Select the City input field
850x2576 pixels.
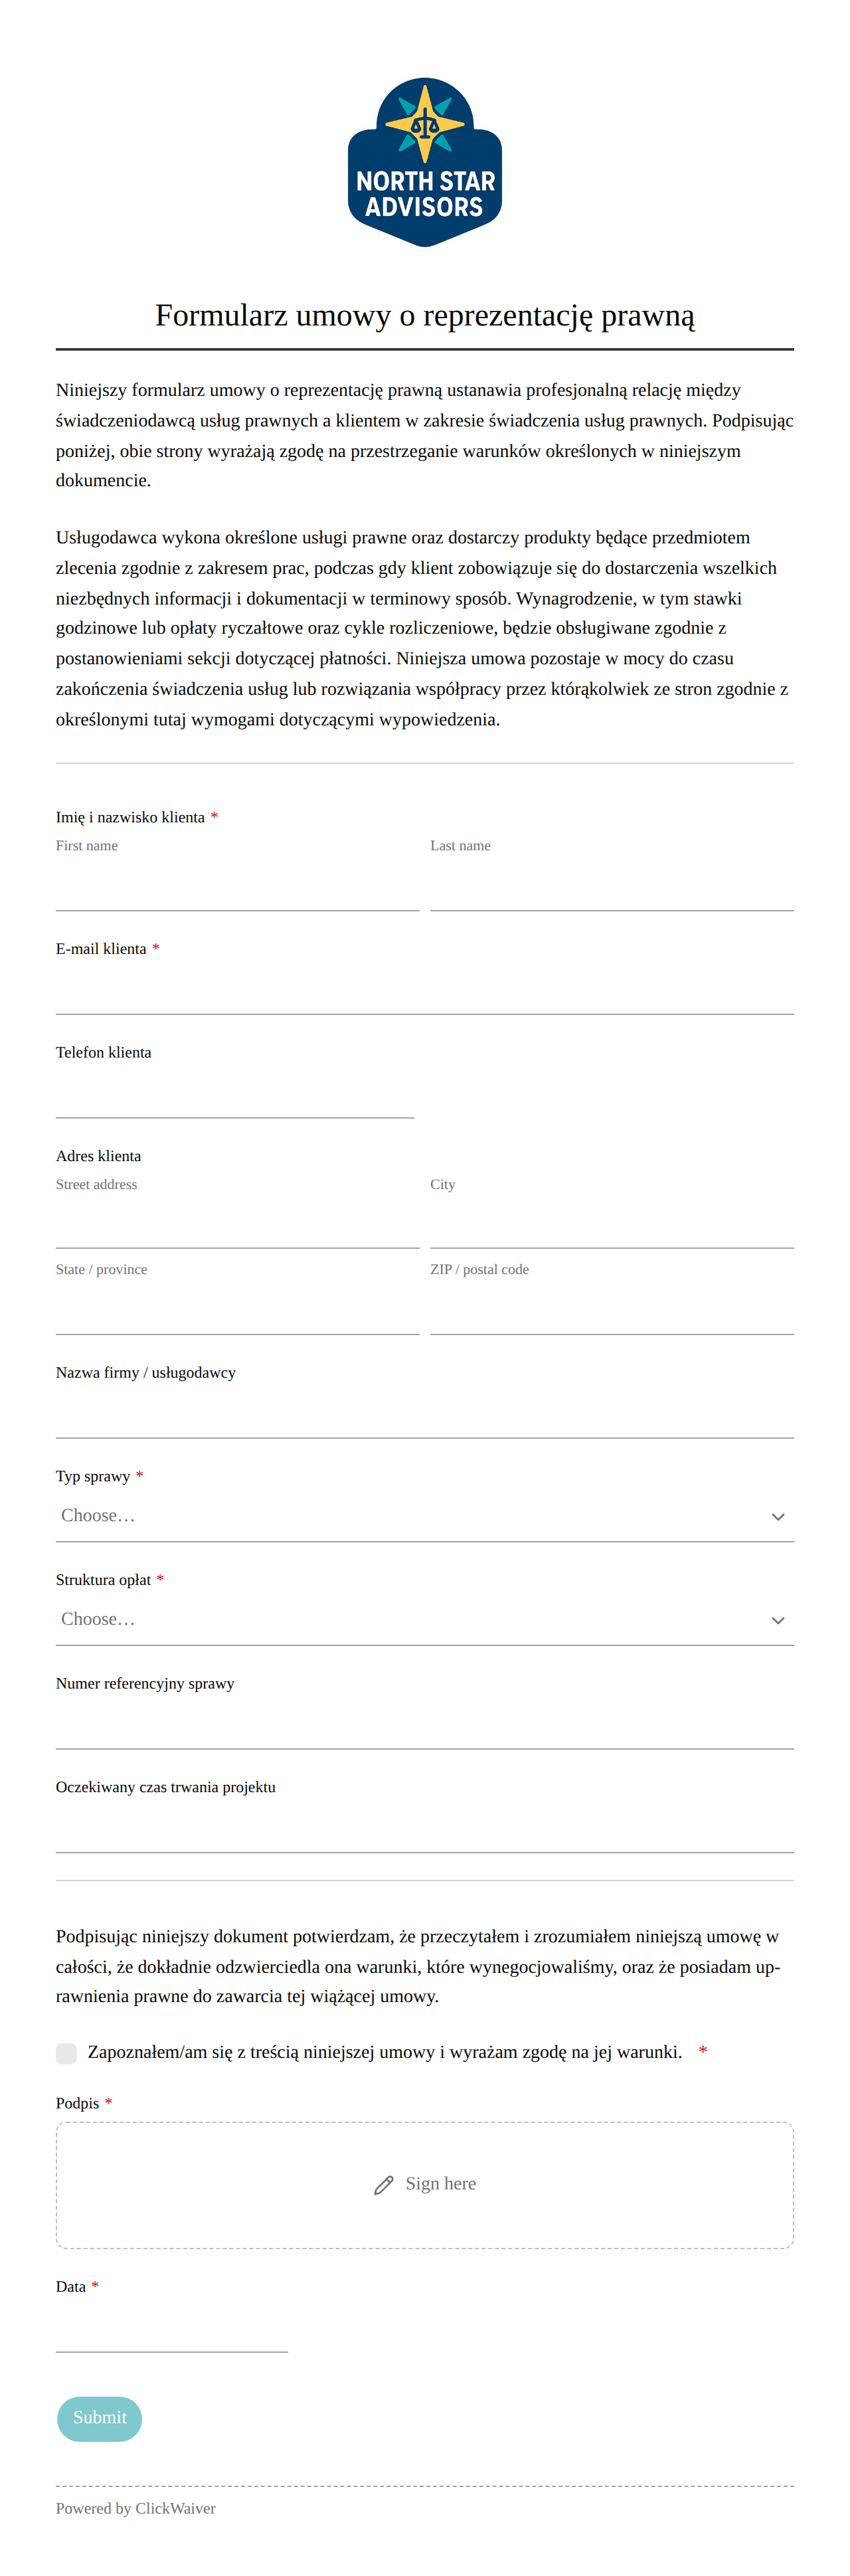click(612, 1223)
